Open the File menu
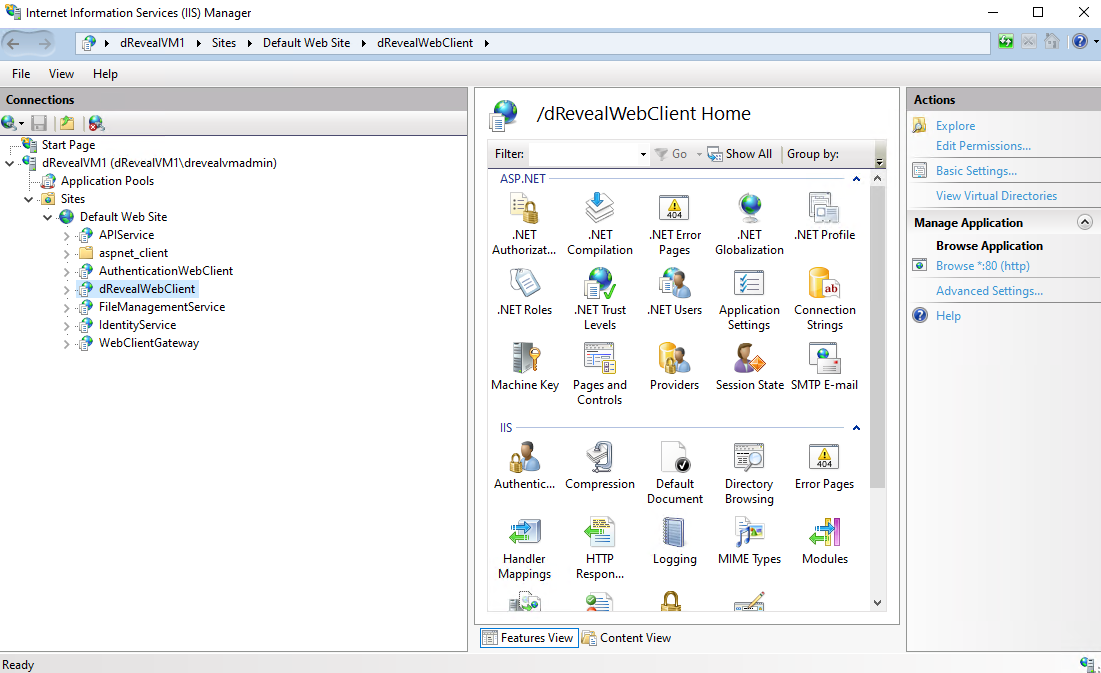 (21, 74)
